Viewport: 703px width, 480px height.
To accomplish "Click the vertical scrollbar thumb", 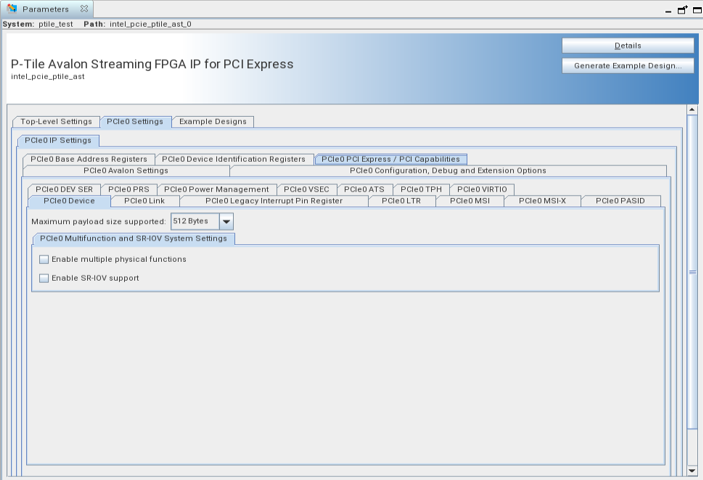I will pyautogui.click(x=692, y=272).
